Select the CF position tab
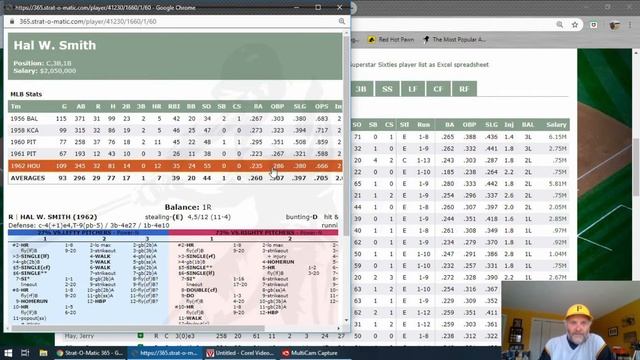This screenshot has height=360, width=640. (x=438, y=89)
